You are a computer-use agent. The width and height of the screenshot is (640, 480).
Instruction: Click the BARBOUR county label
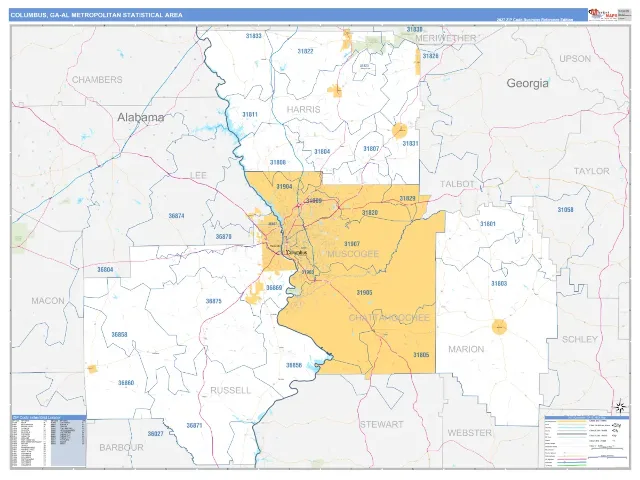pos(122,447)
